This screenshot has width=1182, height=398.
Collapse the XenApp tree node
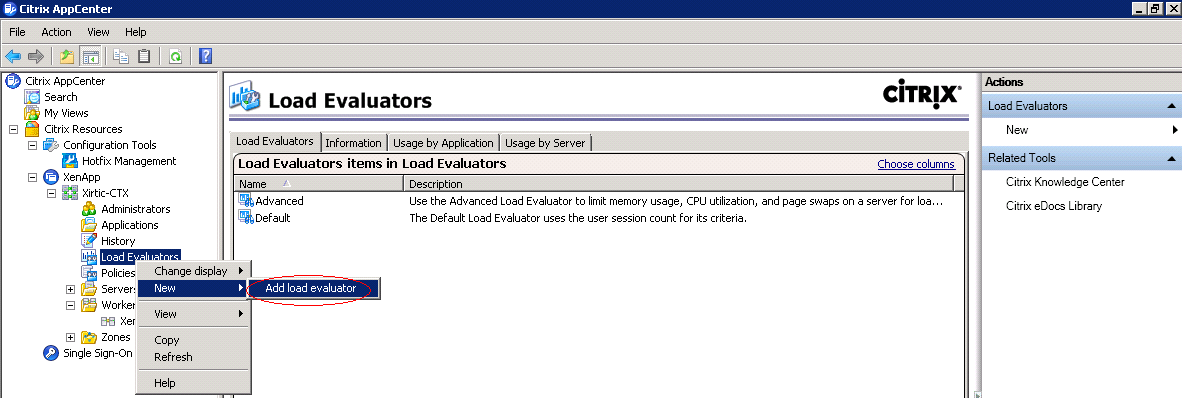coord(32,177)
